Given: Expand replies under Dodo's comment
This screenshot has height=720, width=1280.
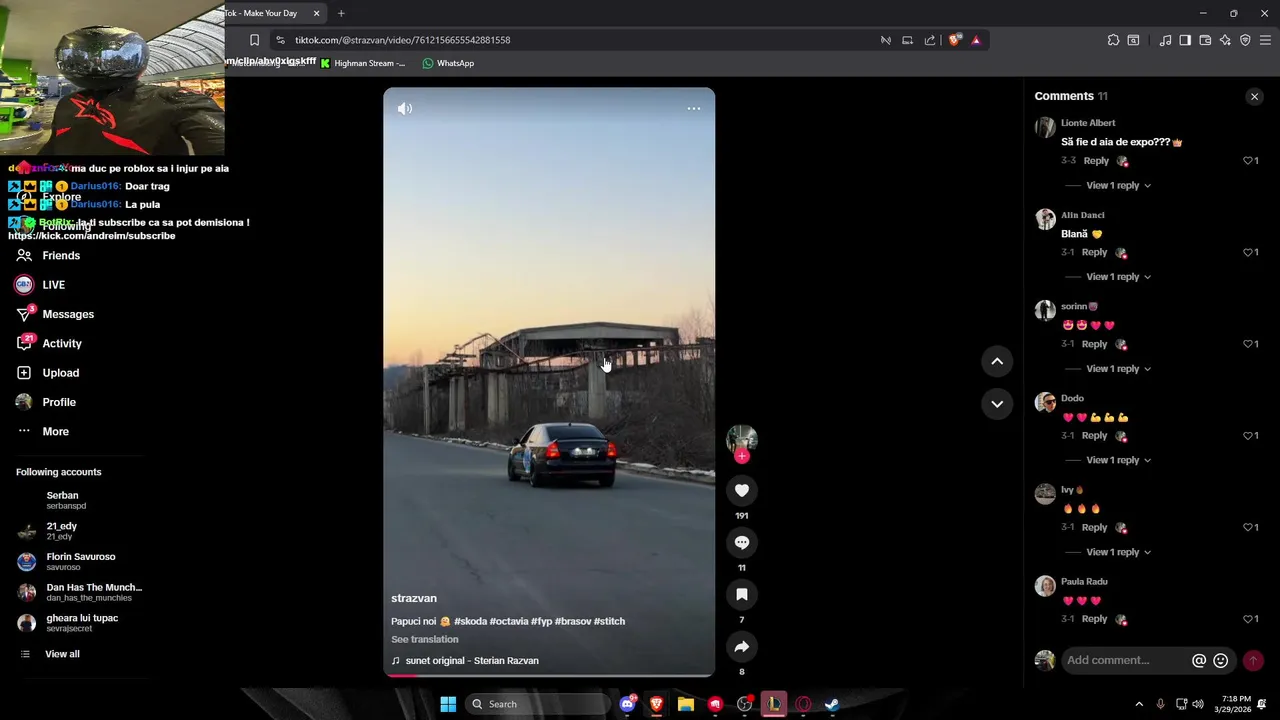Looking at the screenshot, I should [x=1118, y=460].
